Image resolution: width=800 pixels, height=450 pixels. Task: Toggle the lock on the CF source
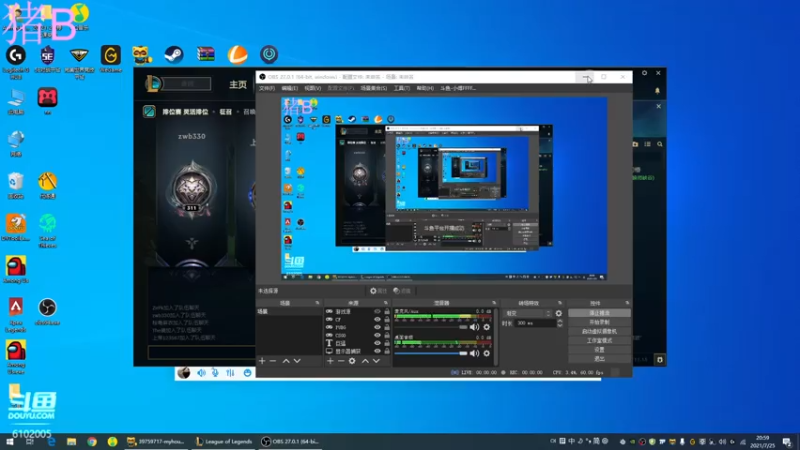[387, 319]
